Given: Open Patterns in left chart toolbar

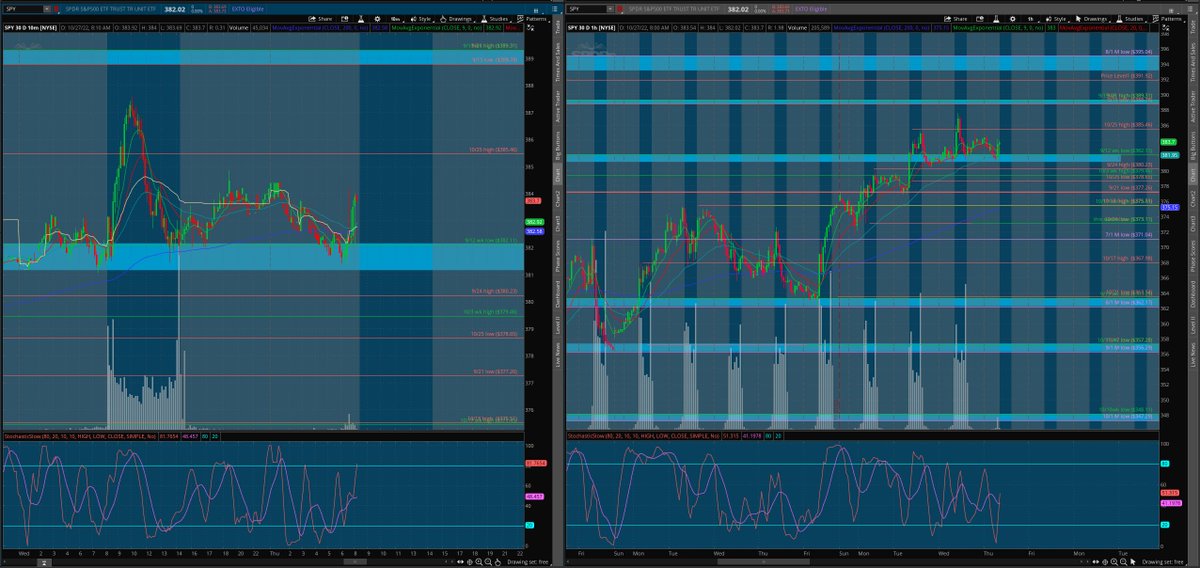Looking at the screenshot, I should (533, 19).
